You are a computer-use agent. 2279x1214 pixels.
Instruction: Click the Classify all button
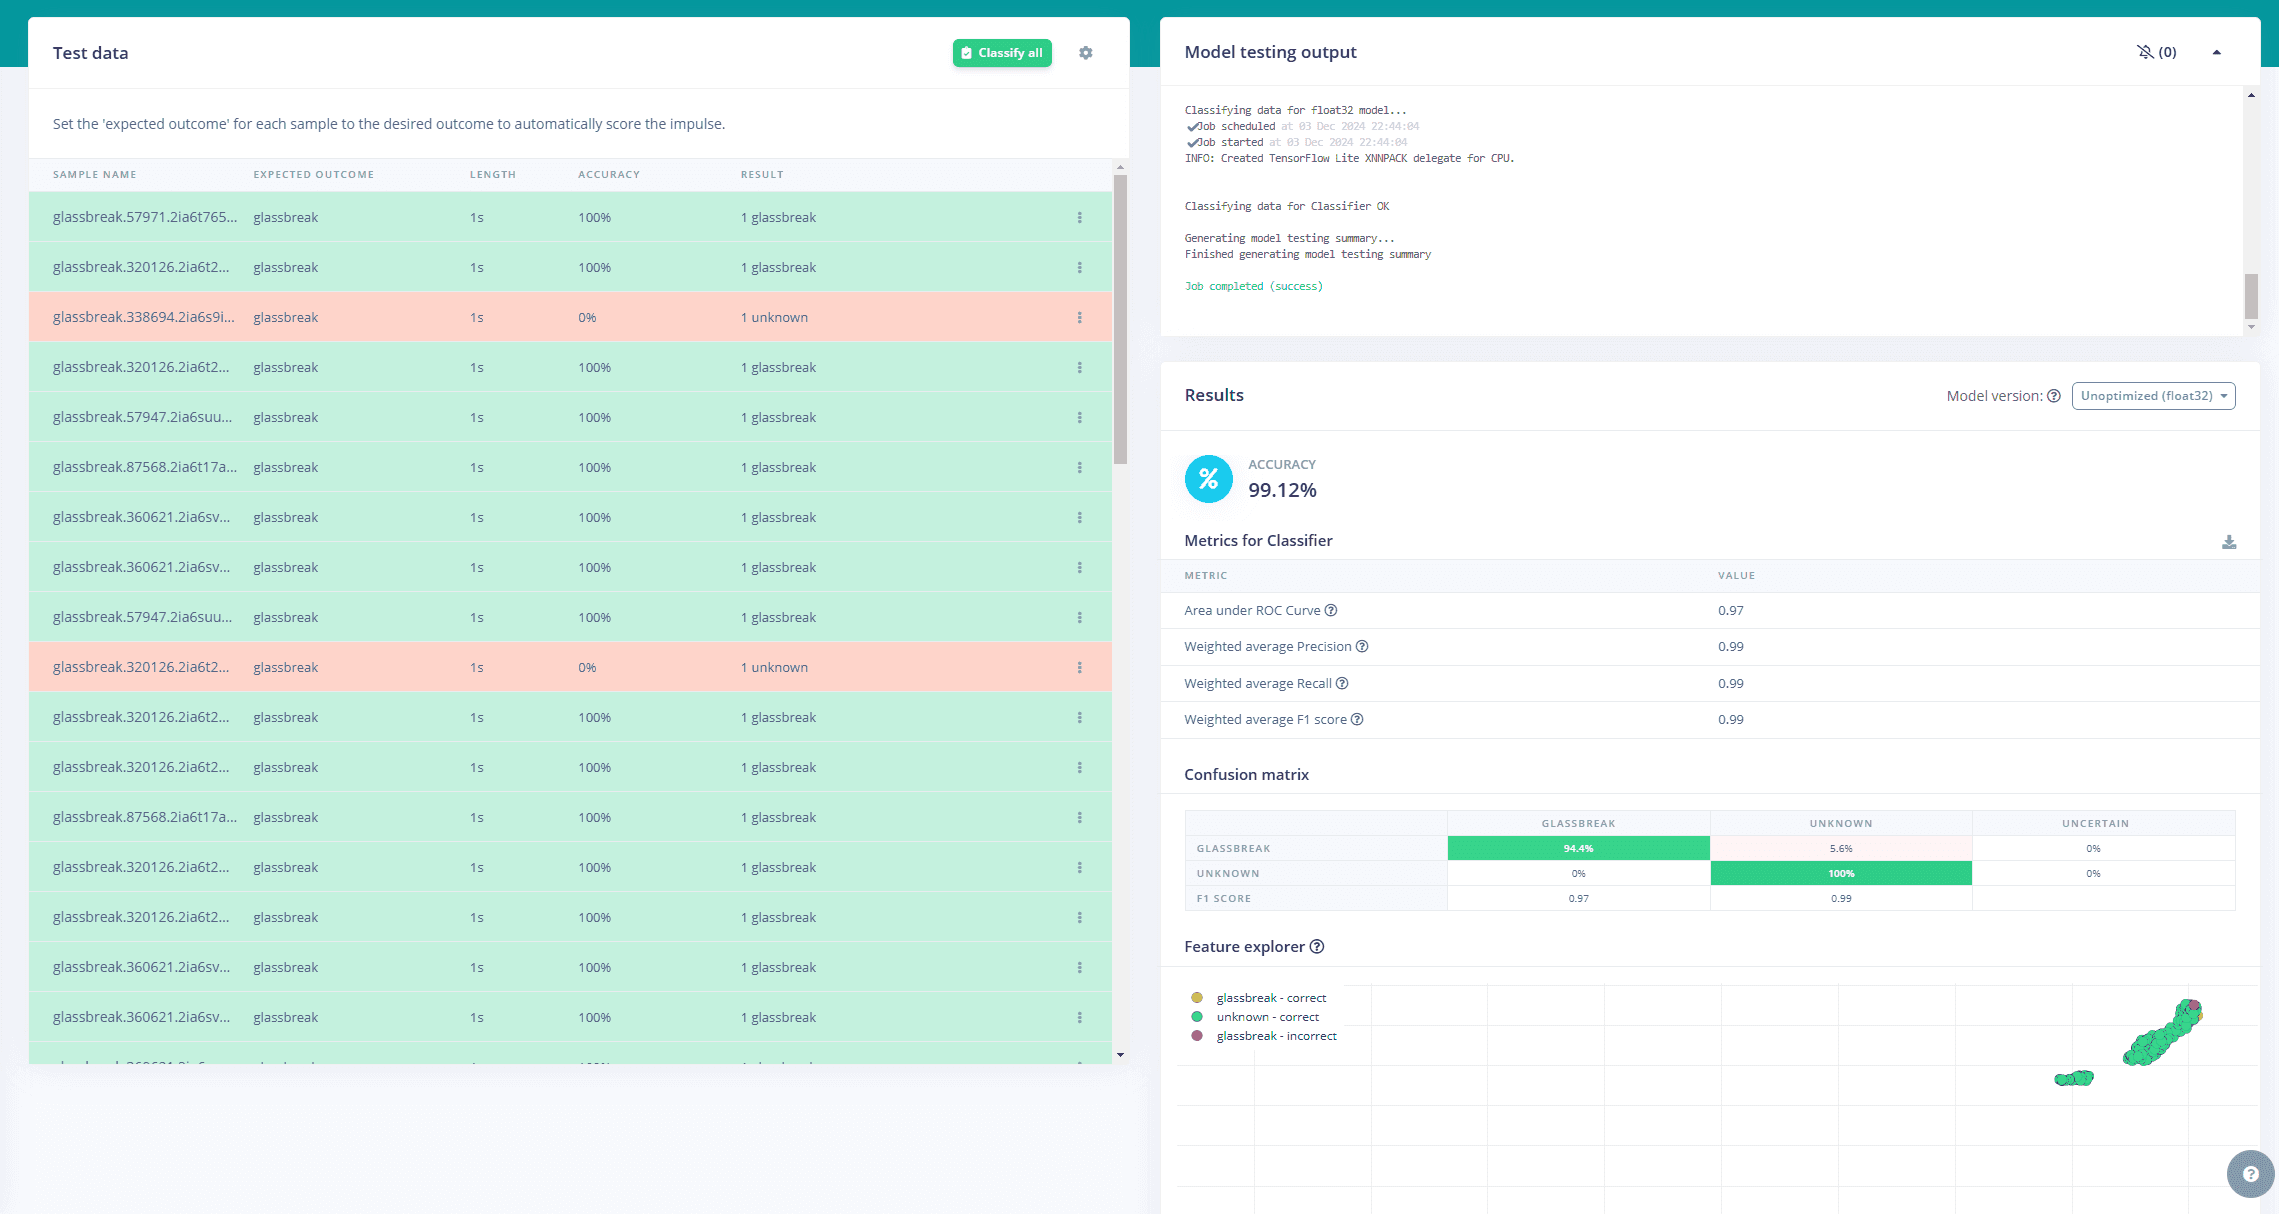pyautogui.click(x=1001, y=53)
